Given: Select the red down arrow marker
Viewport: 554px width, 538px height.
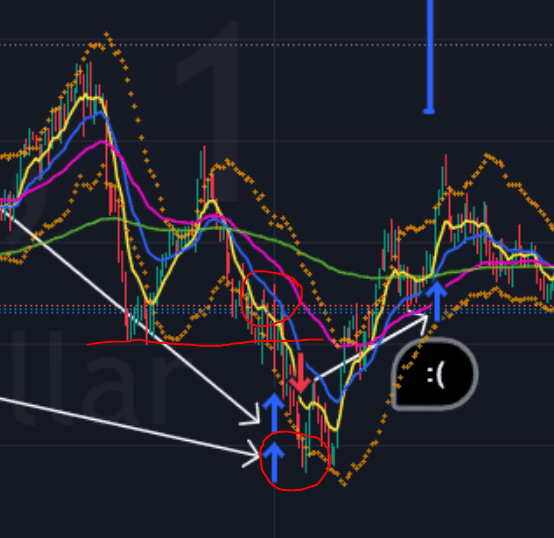Looking at the screenshot, I should 300,373.
